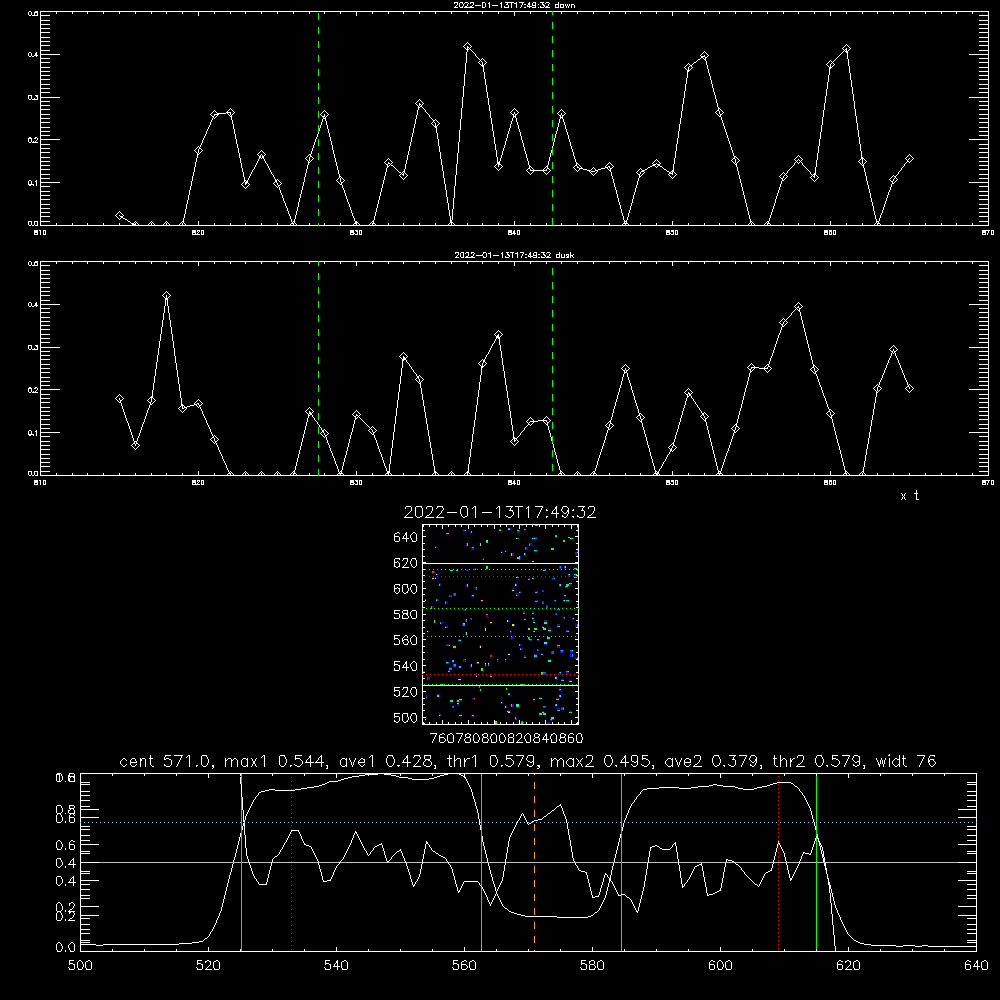Click the peak diamond near 818 in dusk plot

pyautogui.click(x=166, y=295)
